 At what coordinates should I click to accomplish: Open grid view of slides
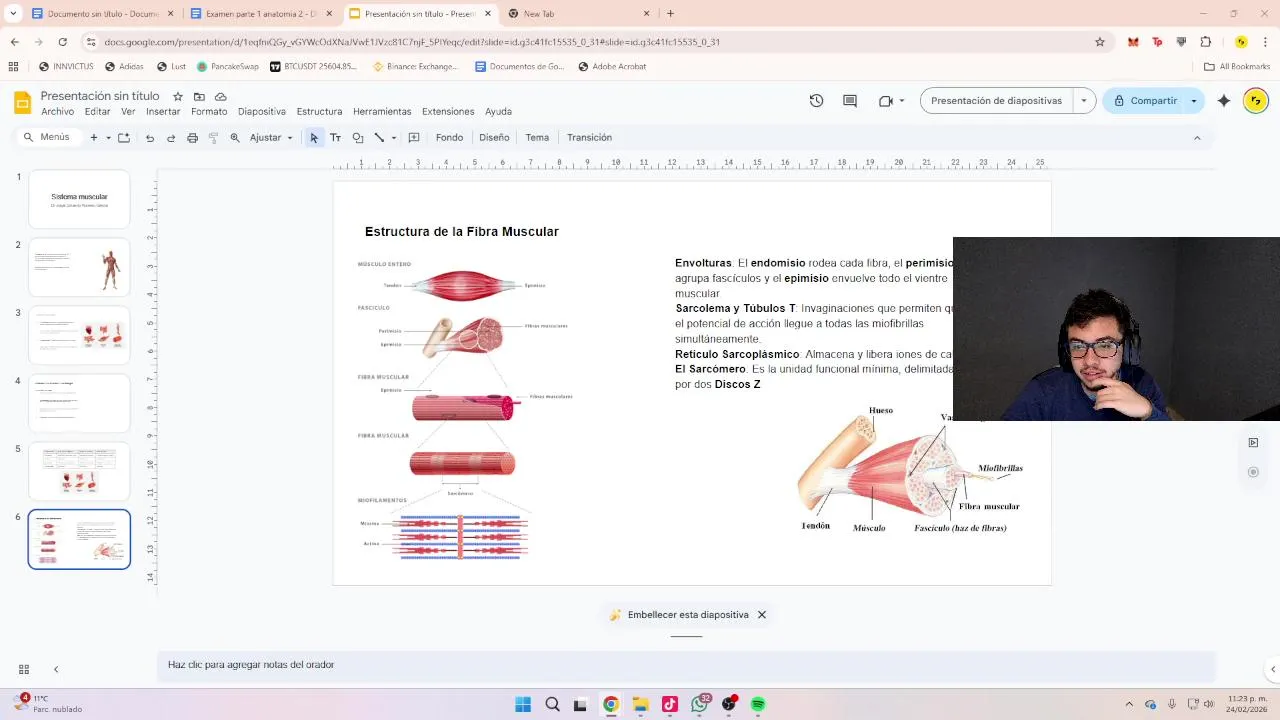24,669
